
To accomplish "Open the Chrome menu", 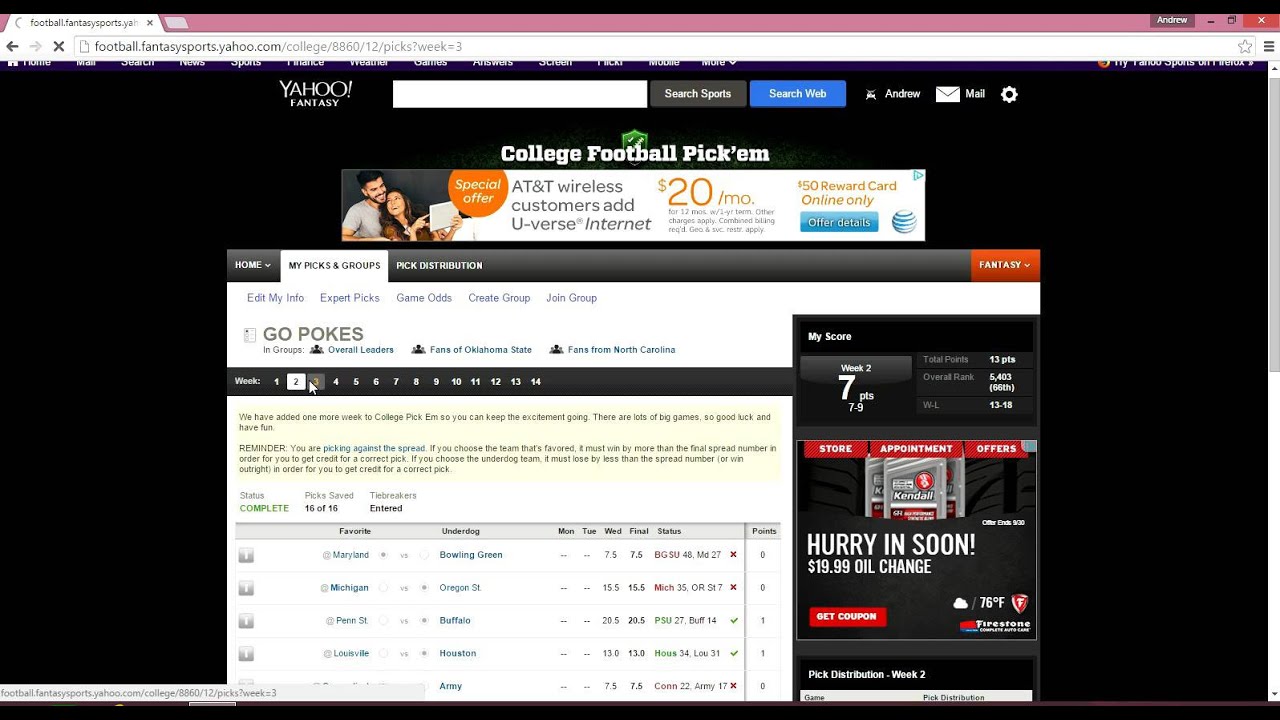I will (1270, 46).
